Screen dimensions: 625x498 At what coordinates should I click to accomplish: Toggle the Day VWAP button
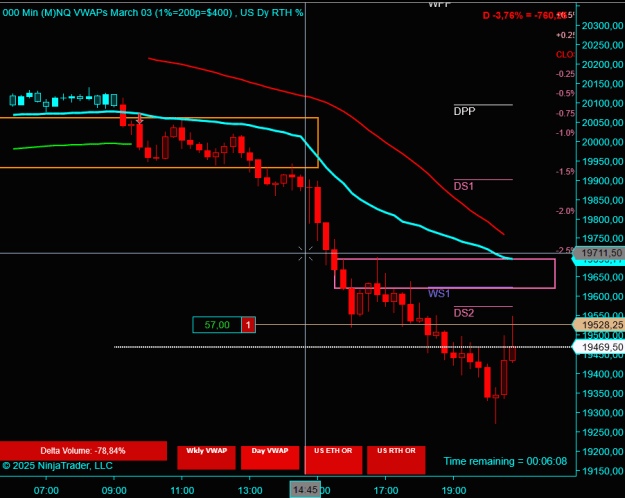click(270, 458)
